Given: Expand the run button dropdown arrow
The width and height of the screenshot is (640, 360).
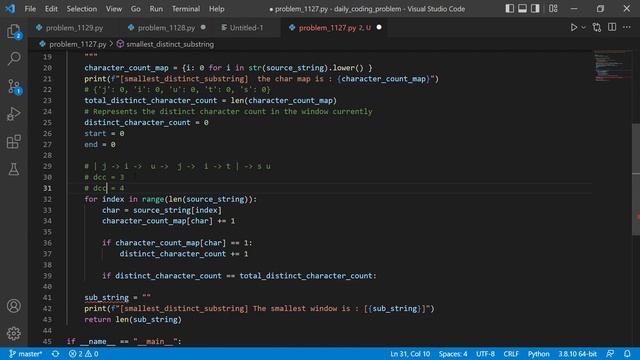Looking at the screenshot, I should (583, 27).
